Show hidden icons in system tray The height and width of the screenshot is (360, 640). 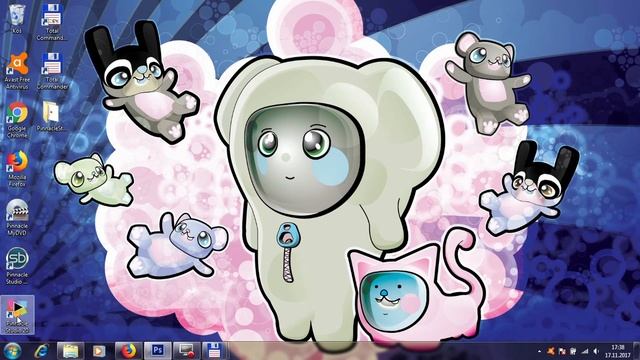point(540,351)
